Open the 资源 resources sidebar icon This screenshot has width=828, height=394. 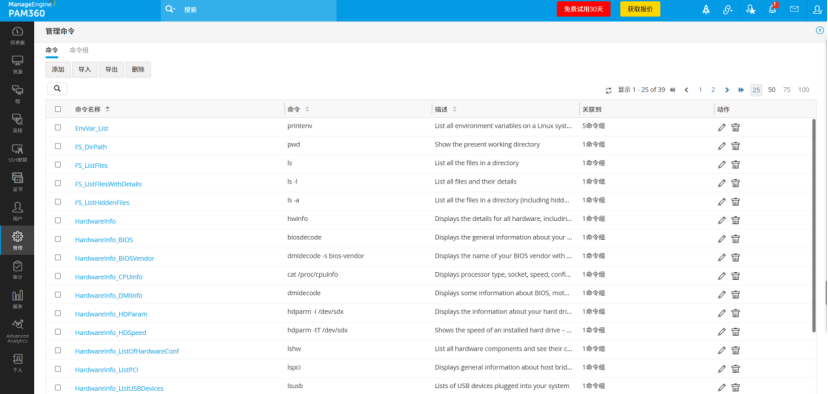(17, 64)
